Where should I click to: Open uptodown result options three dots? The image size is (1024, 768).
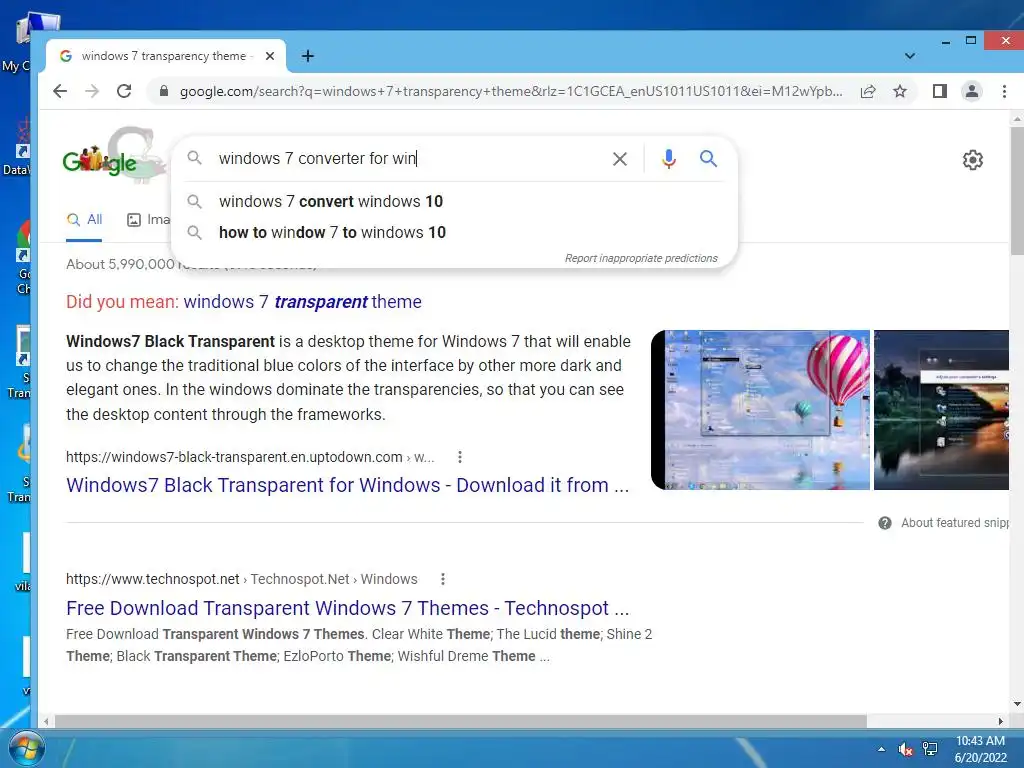point(460,457)
